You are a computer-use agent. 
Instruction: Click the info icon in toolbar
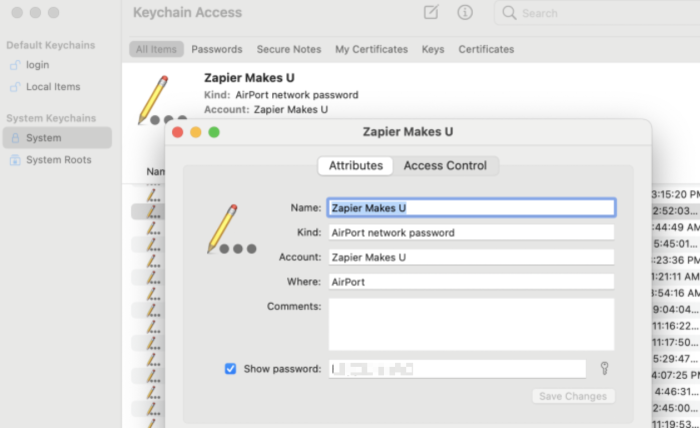coord(465,12)
